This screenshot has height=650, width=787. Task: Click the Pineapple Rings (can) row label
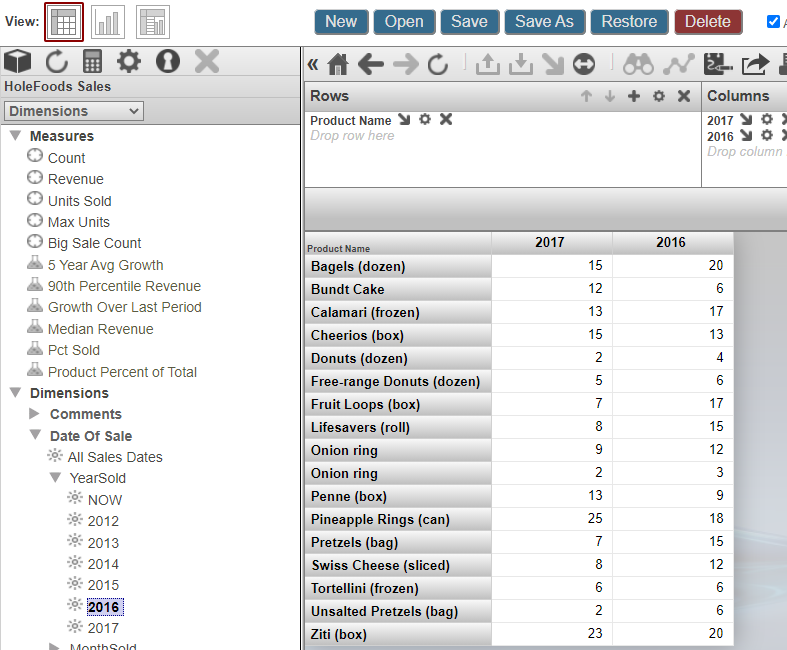(x=398, y=519)
